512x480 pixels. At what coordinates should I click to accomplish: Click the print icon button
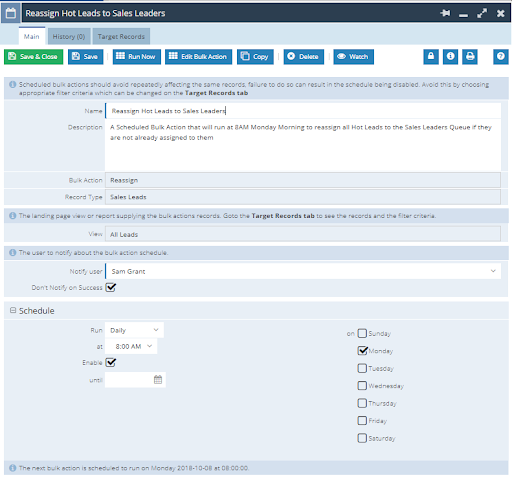pos(470,57)
